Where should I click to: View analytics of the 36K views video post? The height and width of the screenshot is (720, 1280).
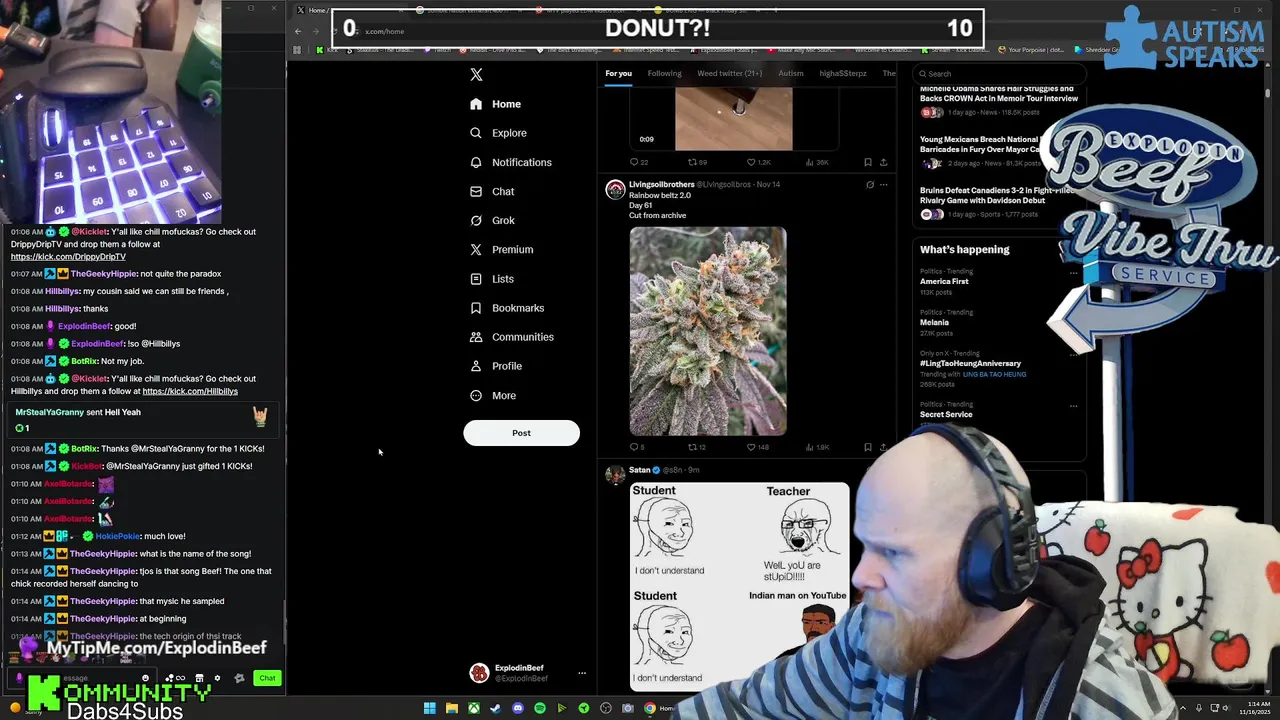pos(816,162)
